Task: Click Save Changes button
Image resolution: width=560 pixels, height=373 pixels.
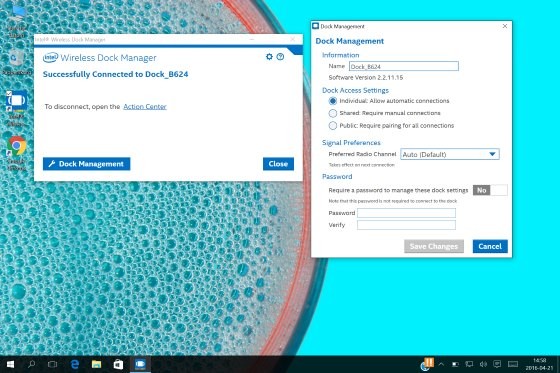Action: (x=434, y=247)
